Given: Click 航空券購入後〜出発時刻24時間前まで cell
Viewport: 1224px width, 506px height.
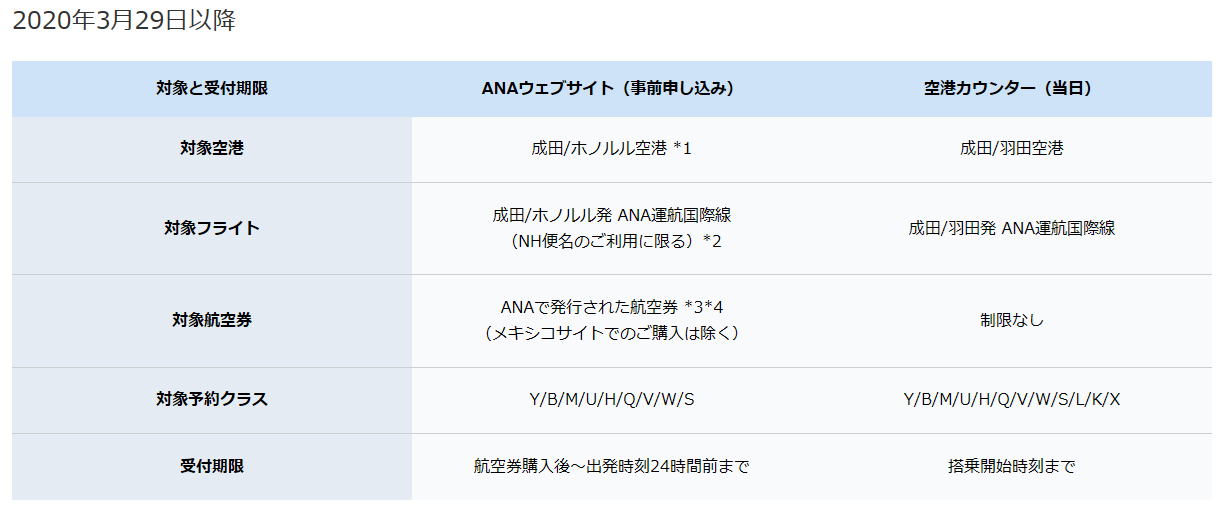Looking at the screenshot, I should 611,466.
